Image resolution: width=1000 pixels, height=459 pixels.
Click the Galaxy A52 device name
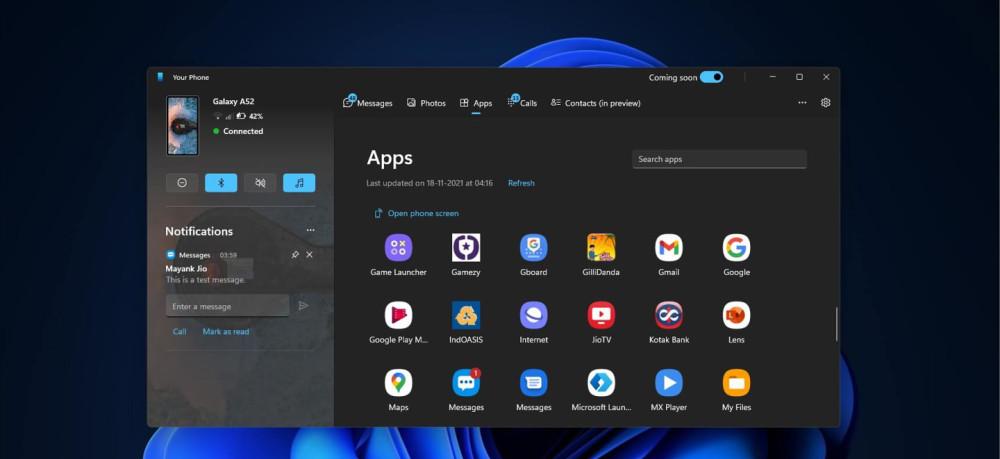233,101
